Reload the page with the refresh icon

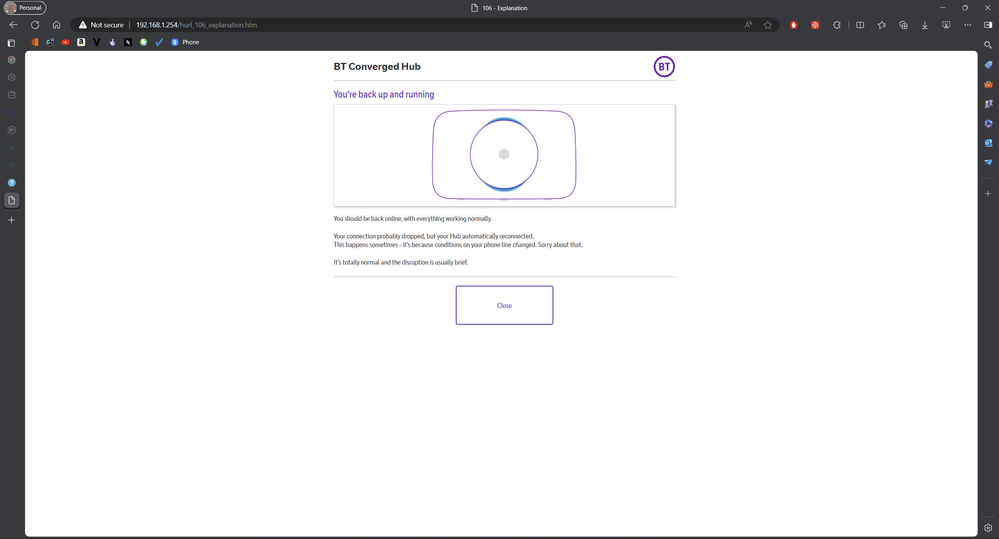35,25
